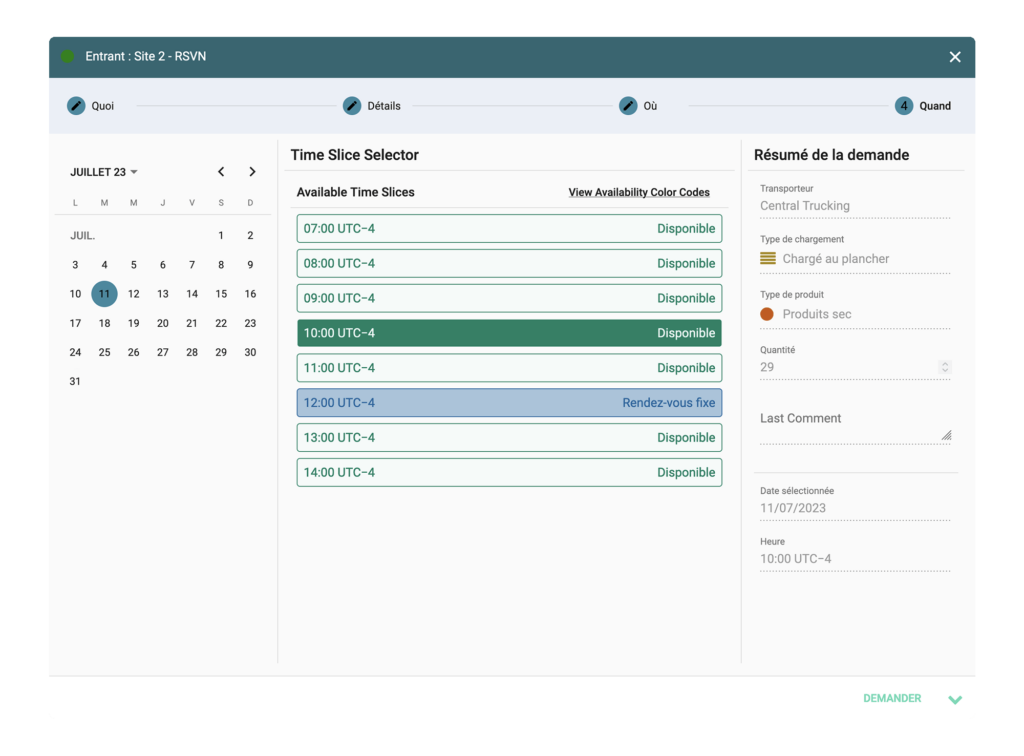Click the Type de chargement field
Screen dimensions: 1024x756
pos(855,259)
